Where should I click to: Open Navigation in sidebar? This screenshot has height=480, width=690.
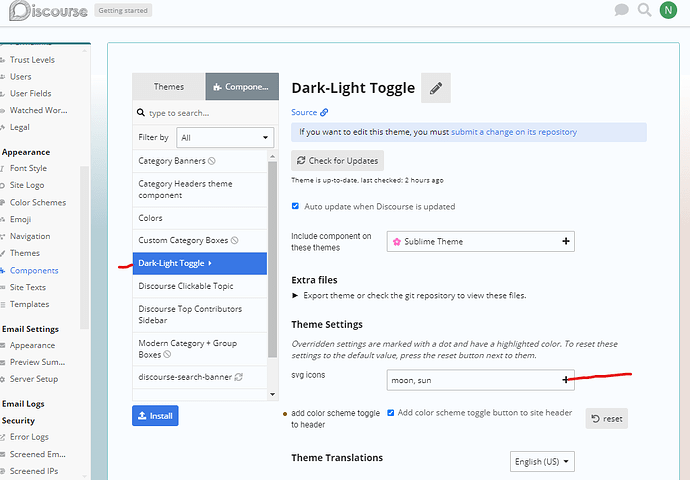pyautogui.click(x=30, y=236)
